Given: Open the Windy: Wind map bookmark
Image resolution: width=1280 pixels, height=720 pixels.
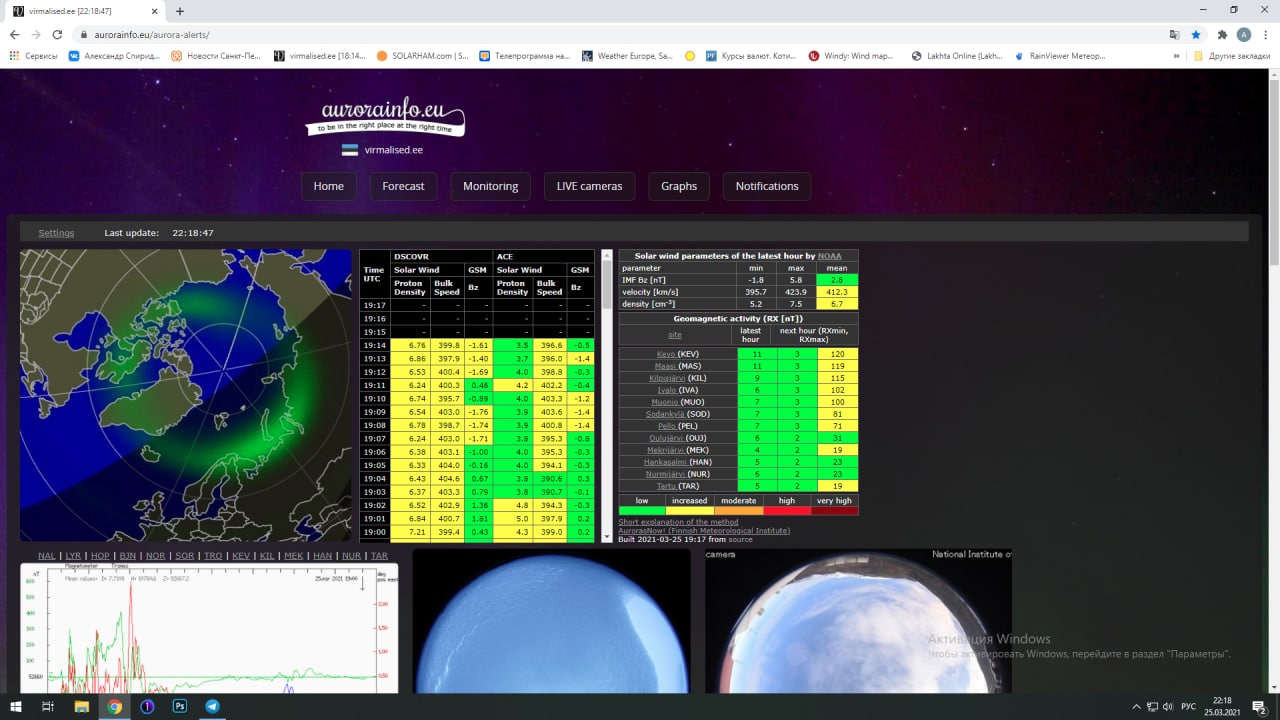Looking at the screenshot, I should (853, 56).
